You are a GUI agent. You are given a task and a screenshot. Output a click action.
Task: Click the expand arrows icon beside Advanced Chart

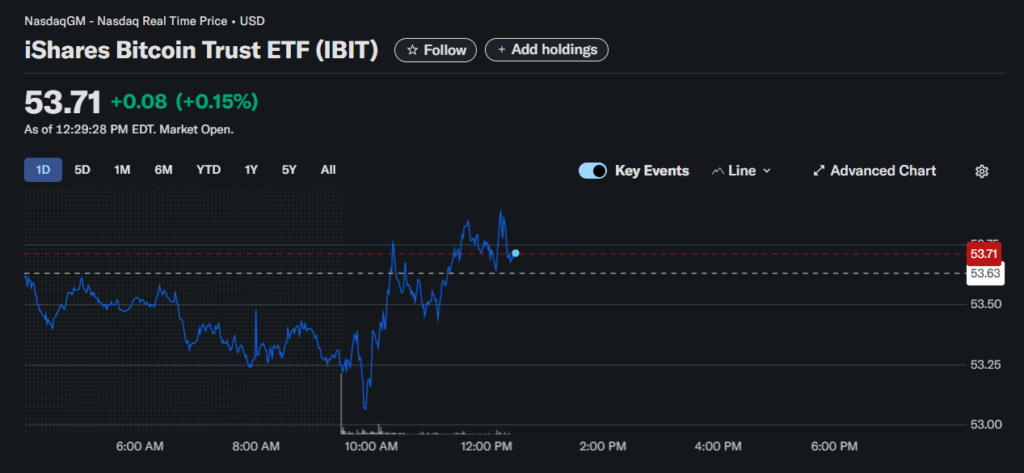click(x=818, y=171)
